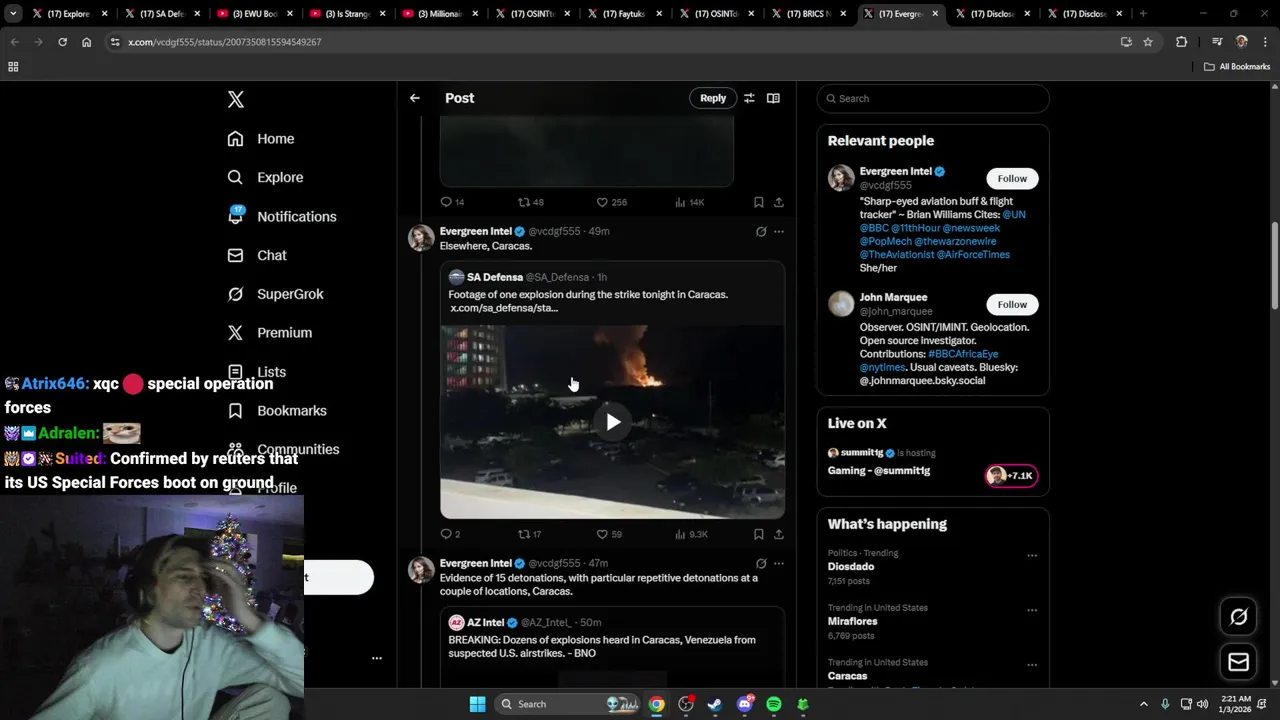Switch to the '(17) Faytuks' tab
Viewport: 1280px width, 720px height.
click(624, 14)
